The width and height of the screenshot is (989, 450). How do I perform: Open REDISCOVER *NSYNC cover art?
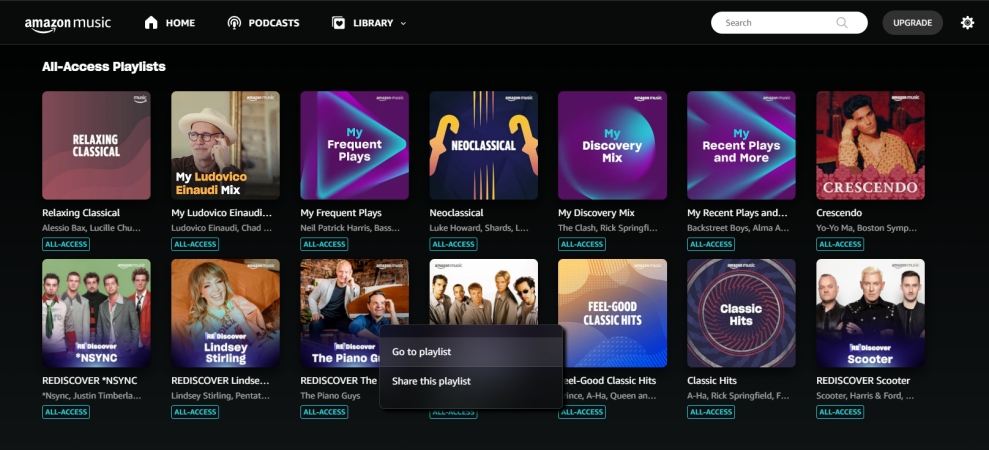pos(97,313)
